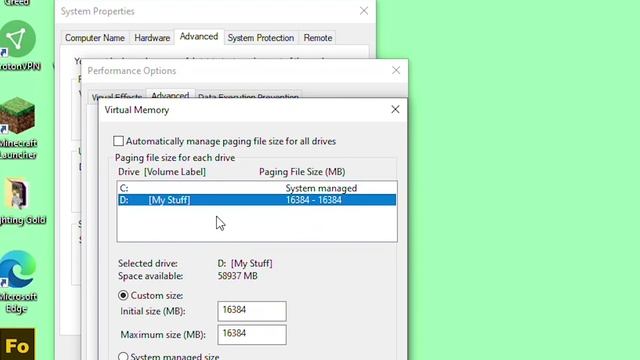Open System Protection tab in System Properties
The width and height of the screenshot is (640, 360).
[260, 38]
